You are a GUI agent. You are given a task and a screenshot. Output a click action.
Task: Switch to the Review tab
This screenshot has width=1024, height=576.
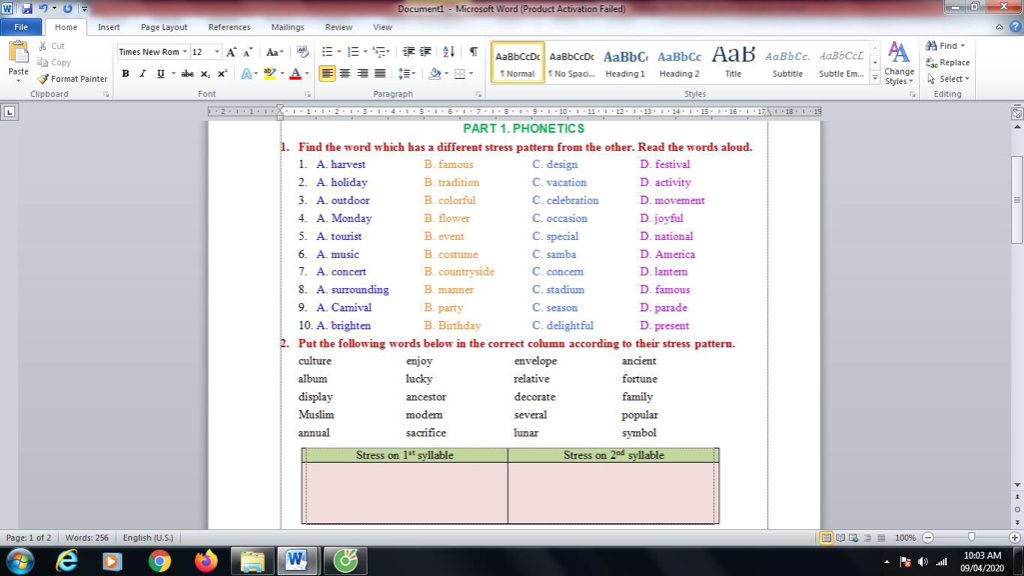(x=338, y=27)
